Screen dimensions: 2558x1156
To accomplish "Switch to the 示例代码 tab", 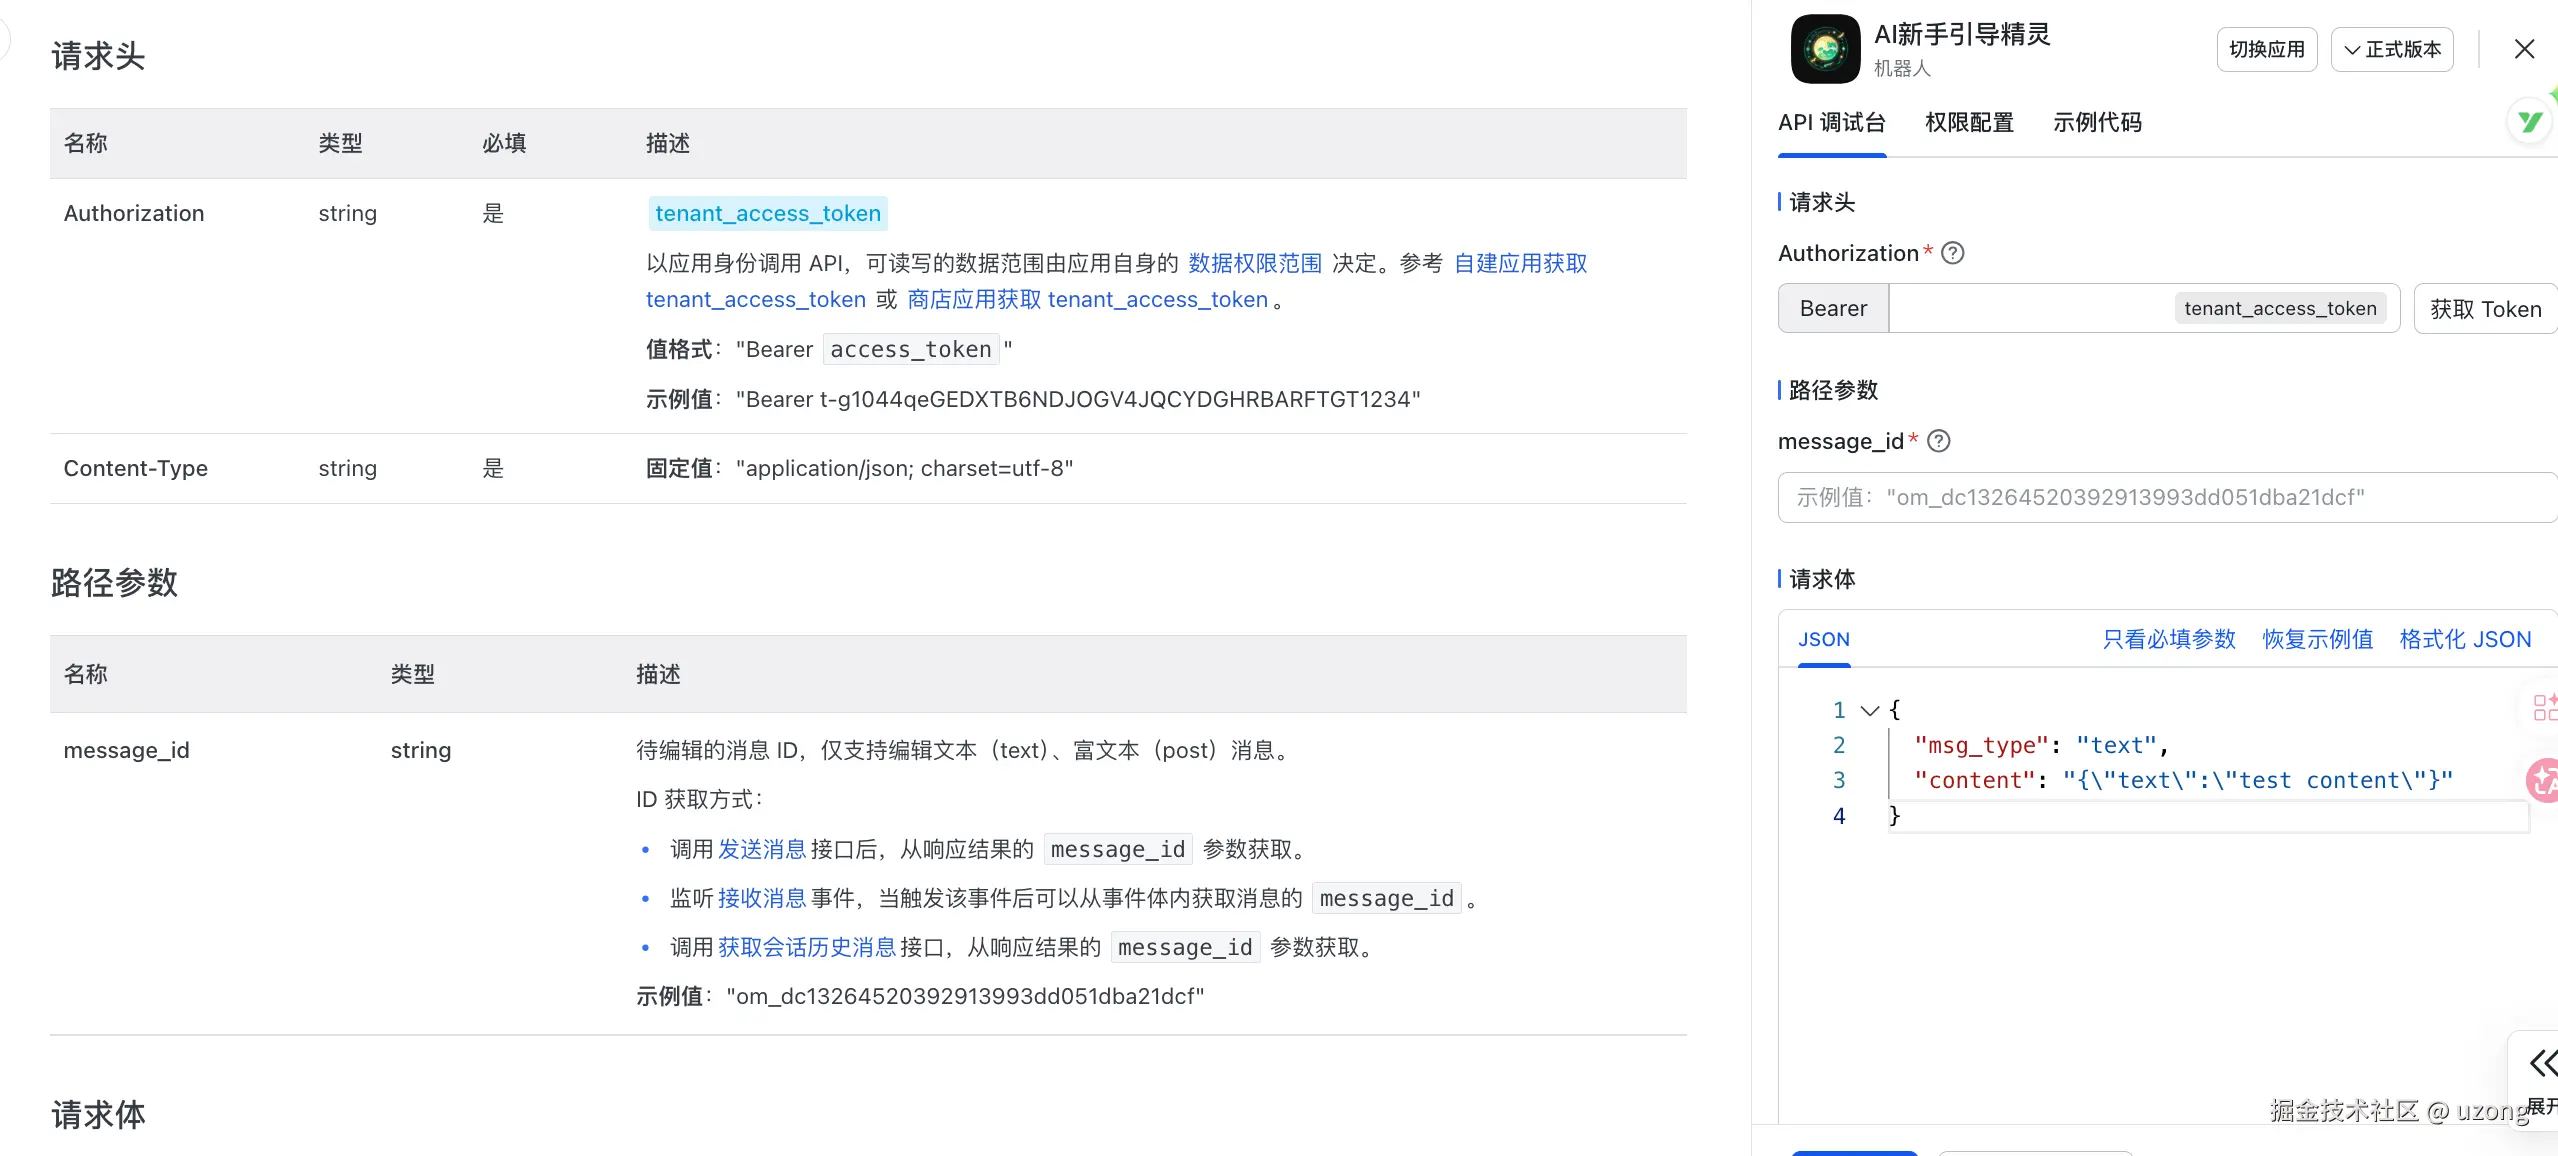I will pyautogui.click(x=2096, y=123).
